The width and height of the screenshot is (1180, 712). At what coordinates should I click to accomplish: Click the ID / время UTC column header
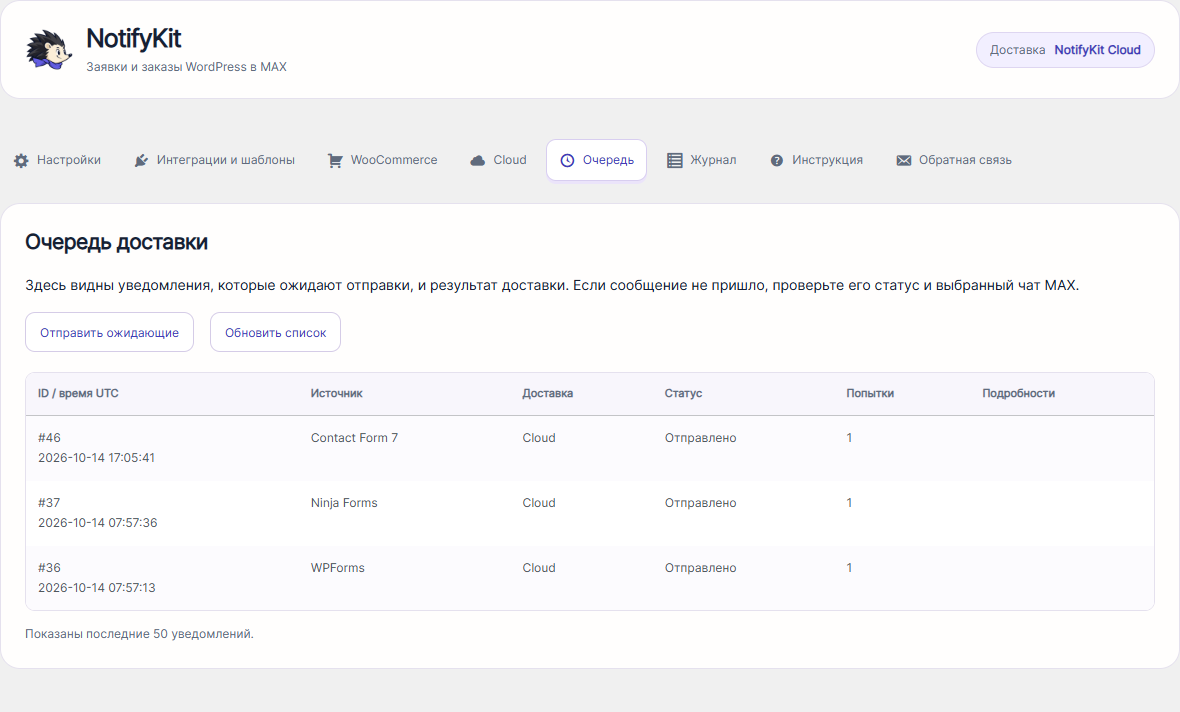(78, 393)
